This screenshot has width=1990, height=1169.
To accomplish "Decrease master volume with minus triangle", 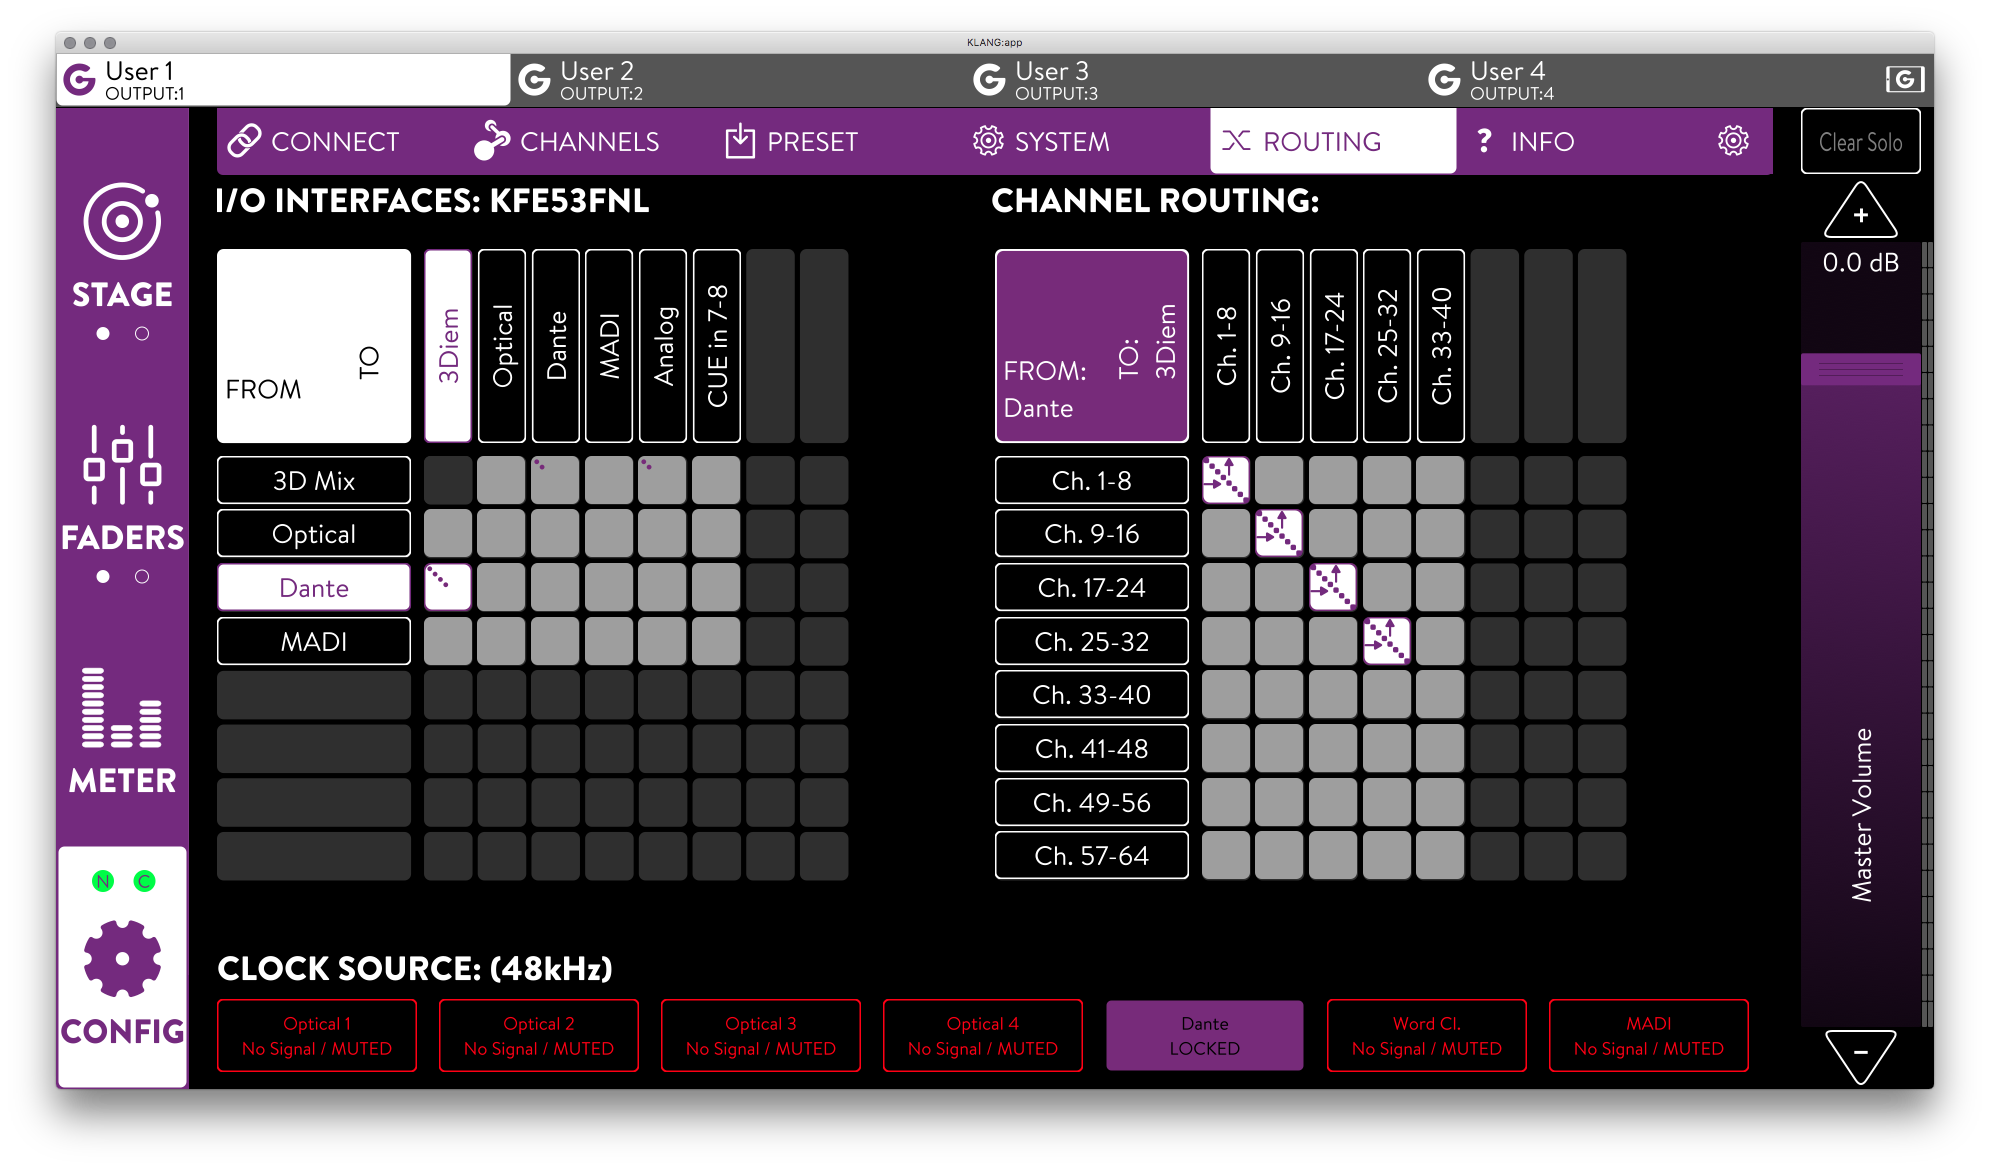I will click(1860, 1055).
